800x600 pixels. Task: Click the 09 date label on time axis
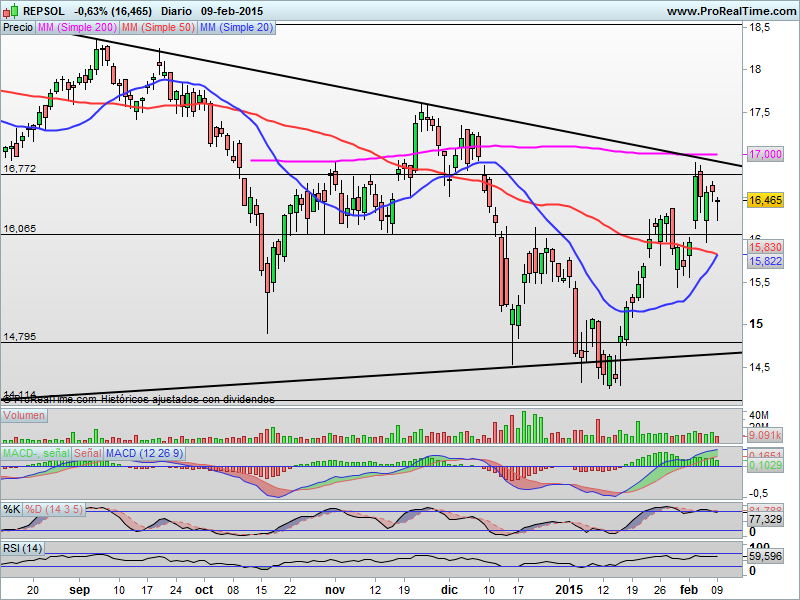pos(717,590)
